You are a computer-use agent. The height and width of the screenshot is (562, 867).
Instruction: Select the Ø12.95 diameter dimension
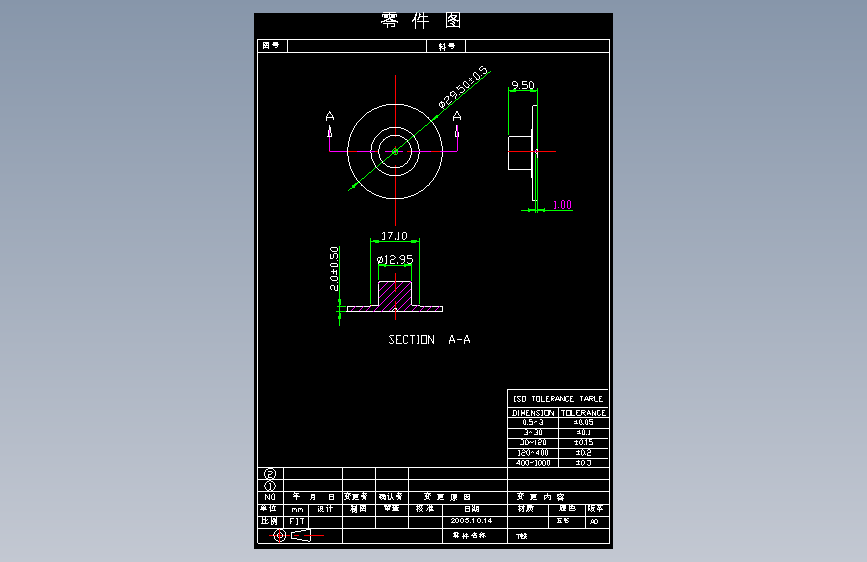coord(395,259)
